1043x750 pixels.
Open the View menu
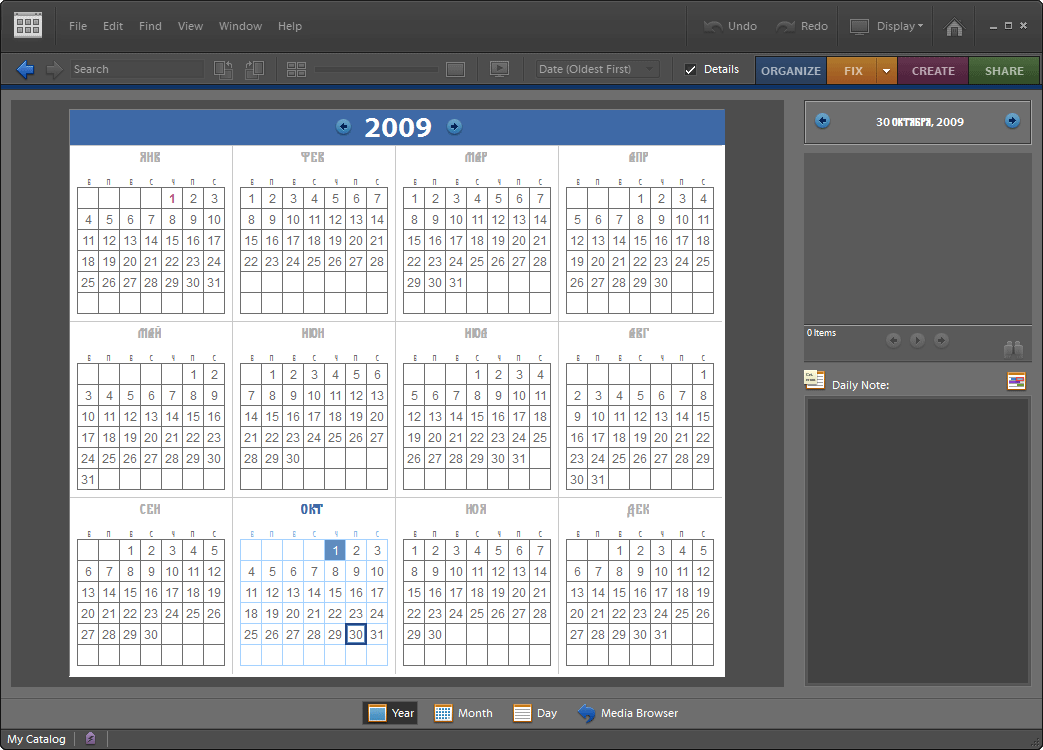point(190,26)
